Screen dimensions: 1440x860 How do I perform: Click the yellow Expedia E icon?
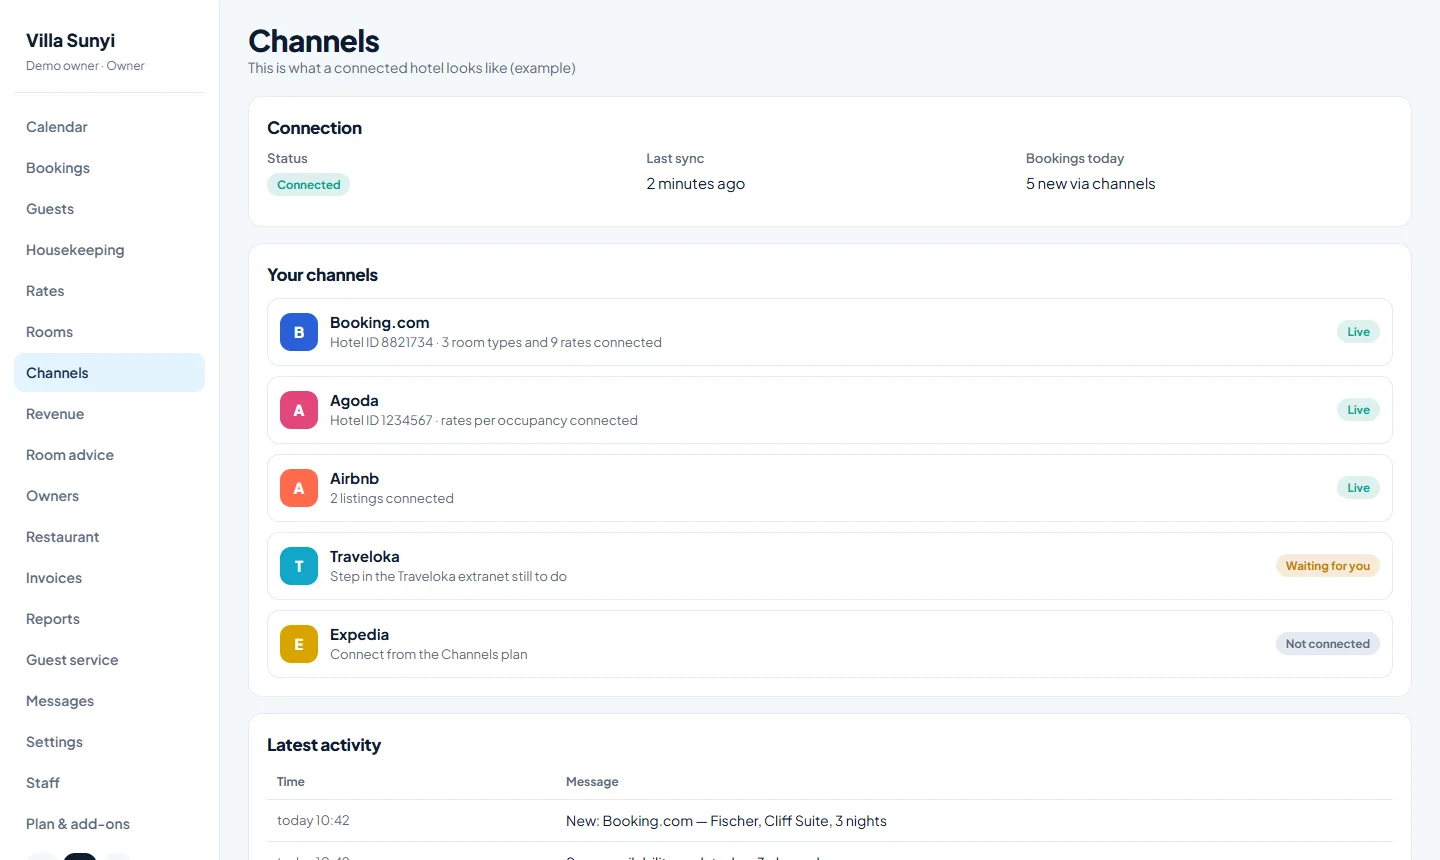299,644
